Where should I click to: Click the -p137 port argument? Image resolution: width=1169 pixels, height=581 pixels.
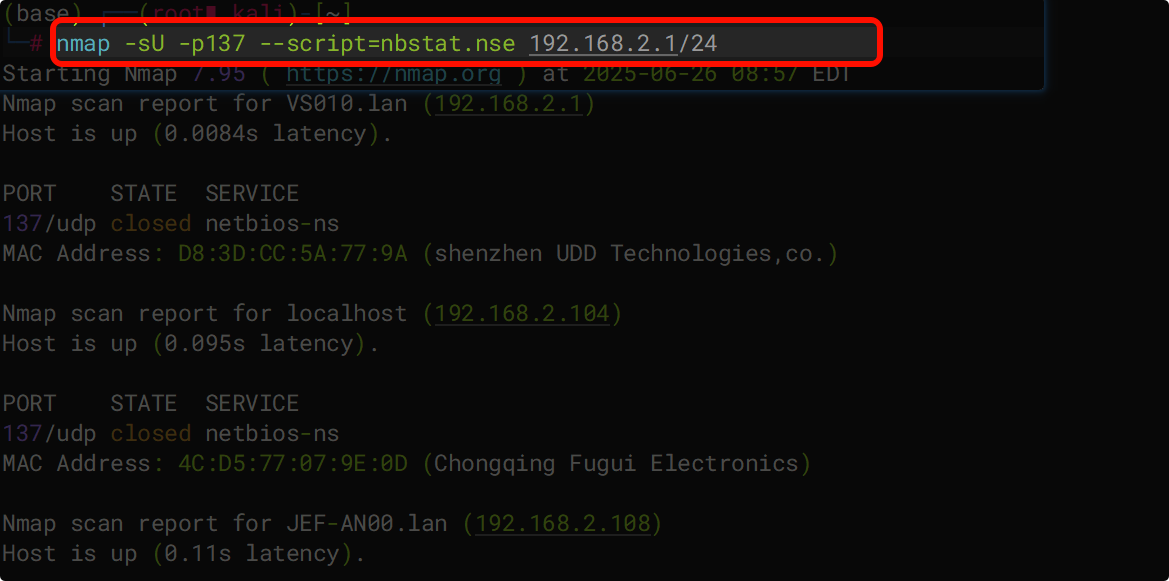click(212, 43)
